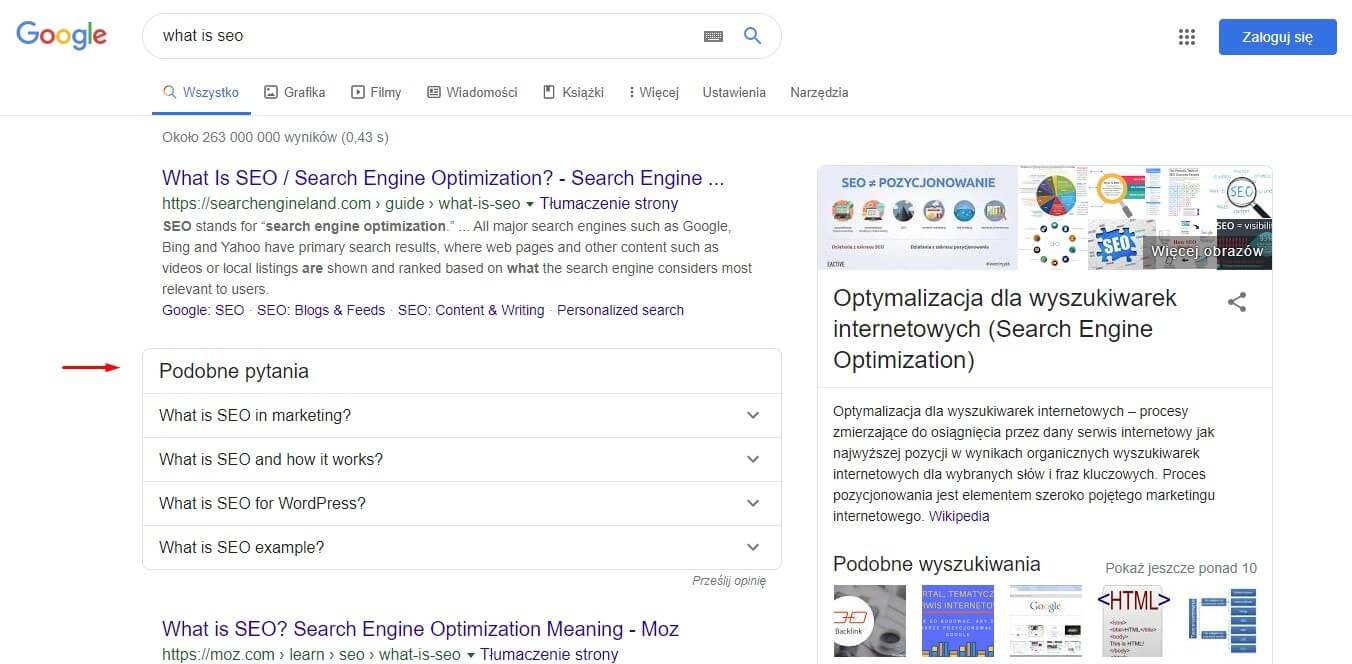Expand 'What is SEO and how it works?'
The width and height of the screenshot is (1352, 664).
click(x=461, y=460)
